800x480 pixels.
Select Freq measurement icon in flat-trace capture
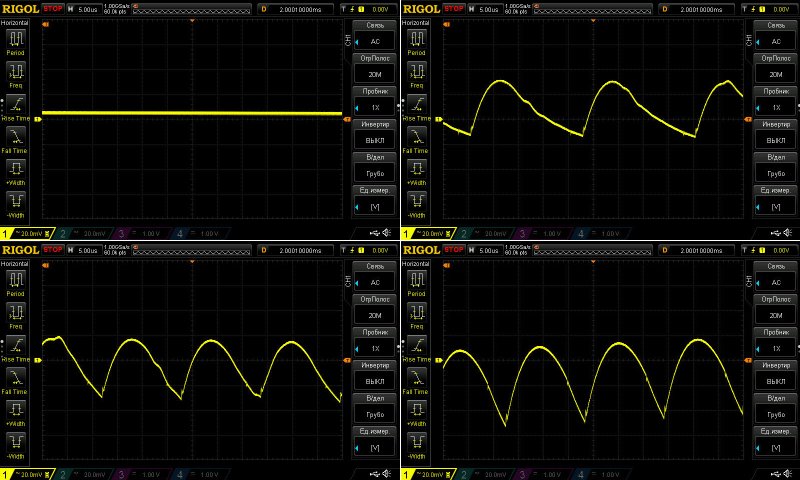coord(15,73)
